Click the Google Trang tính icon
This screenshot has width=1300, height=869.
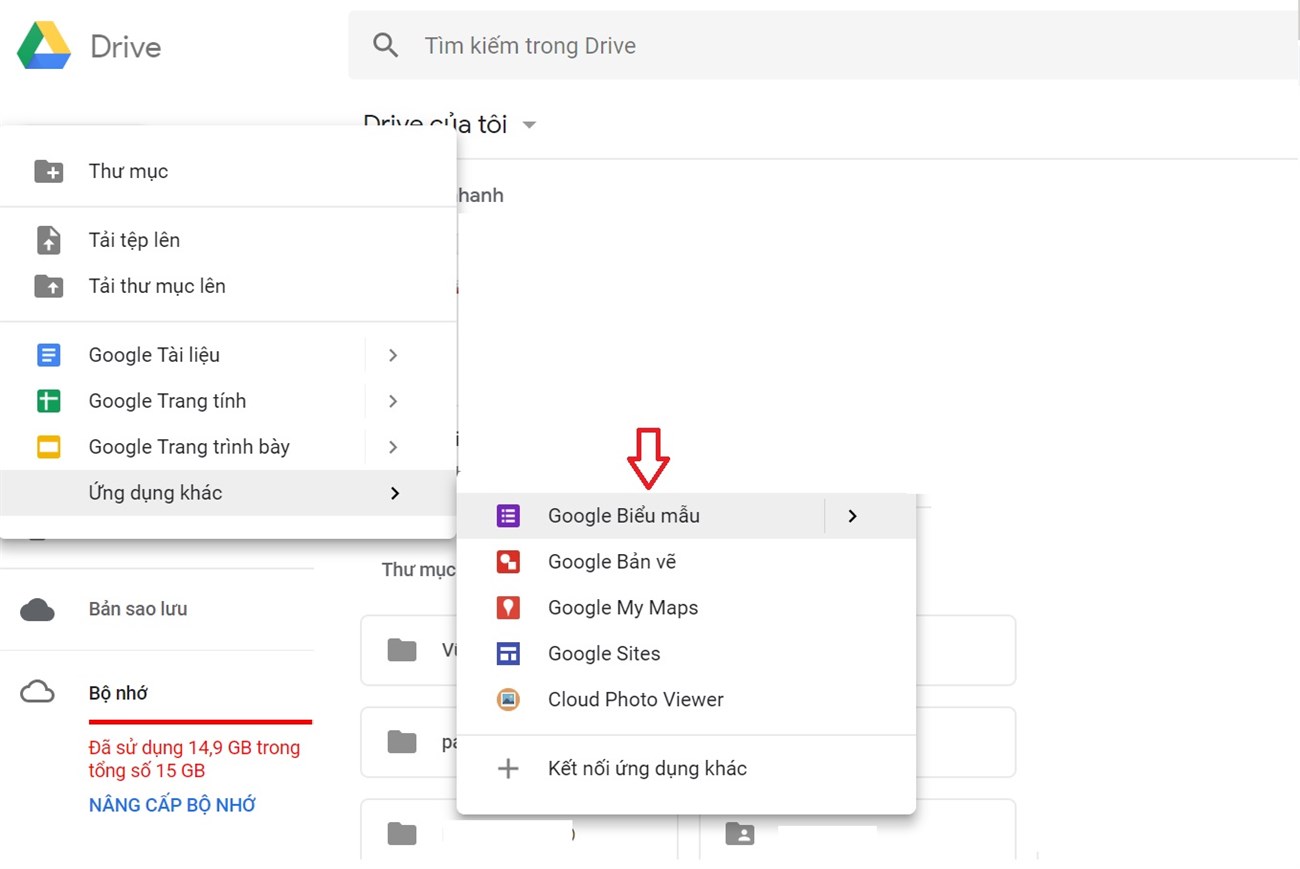[x=48, y=400]
